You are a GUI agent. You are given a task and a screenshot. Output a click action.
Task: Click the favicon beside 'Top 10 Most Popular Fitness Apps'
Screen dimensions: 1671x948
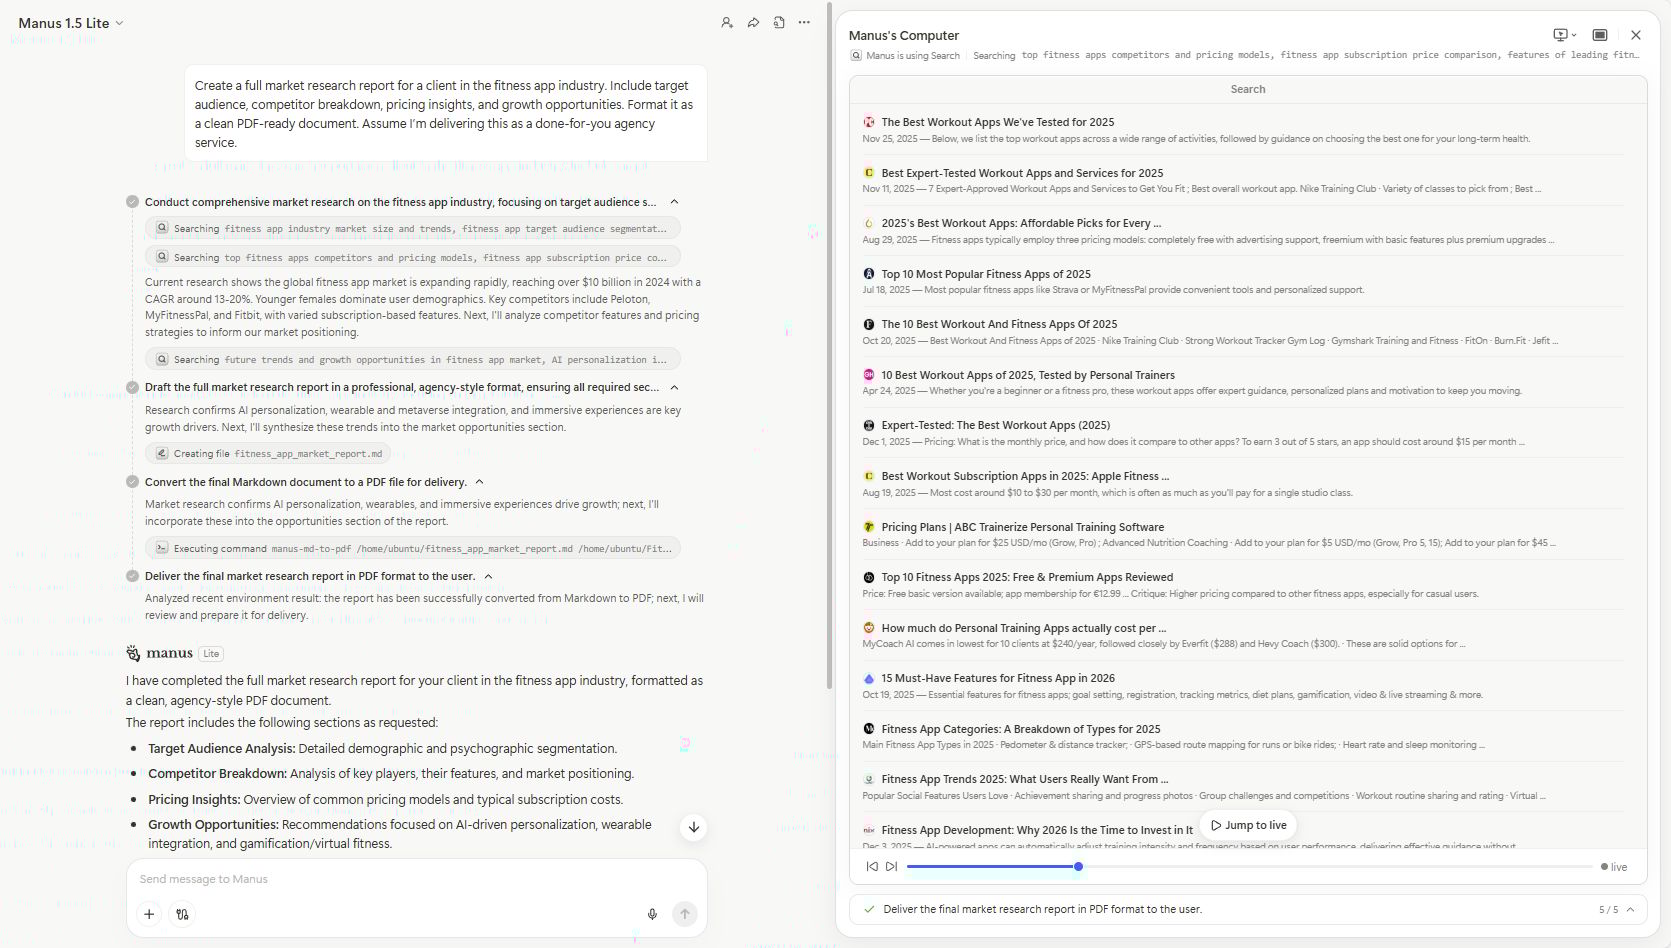(x=869, y=274)
